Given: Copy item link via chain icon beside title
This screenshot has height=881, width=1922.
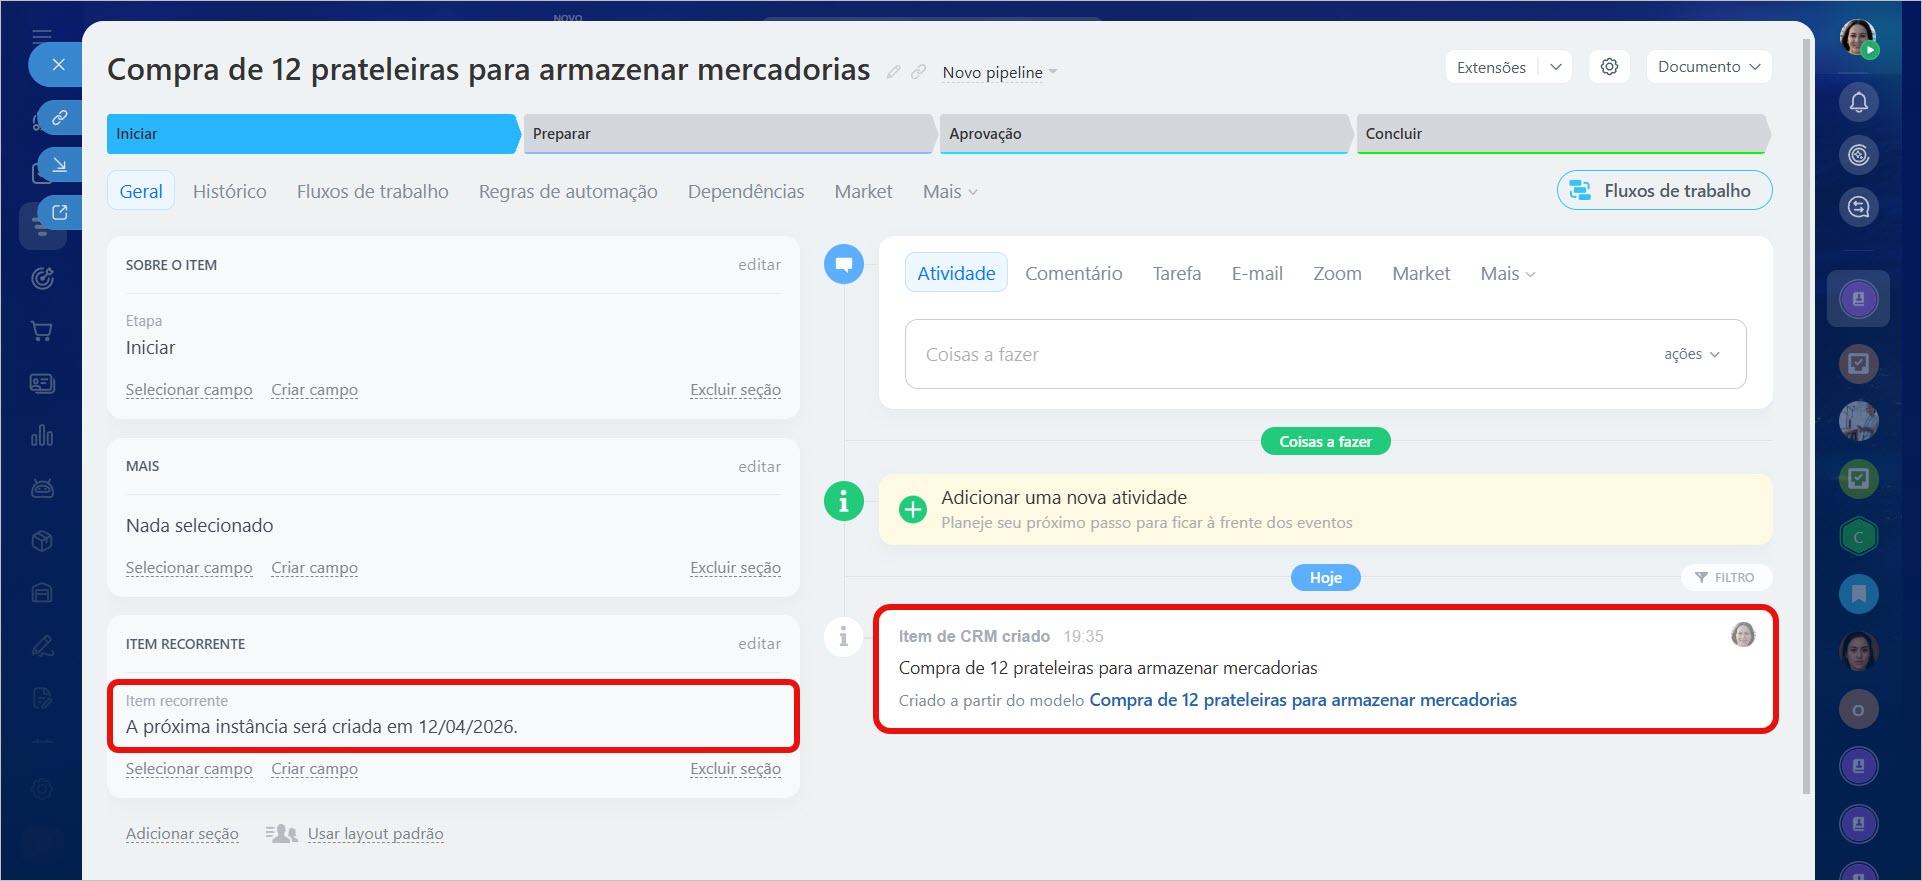Looking at the screenshot, I should click(918, 72).
